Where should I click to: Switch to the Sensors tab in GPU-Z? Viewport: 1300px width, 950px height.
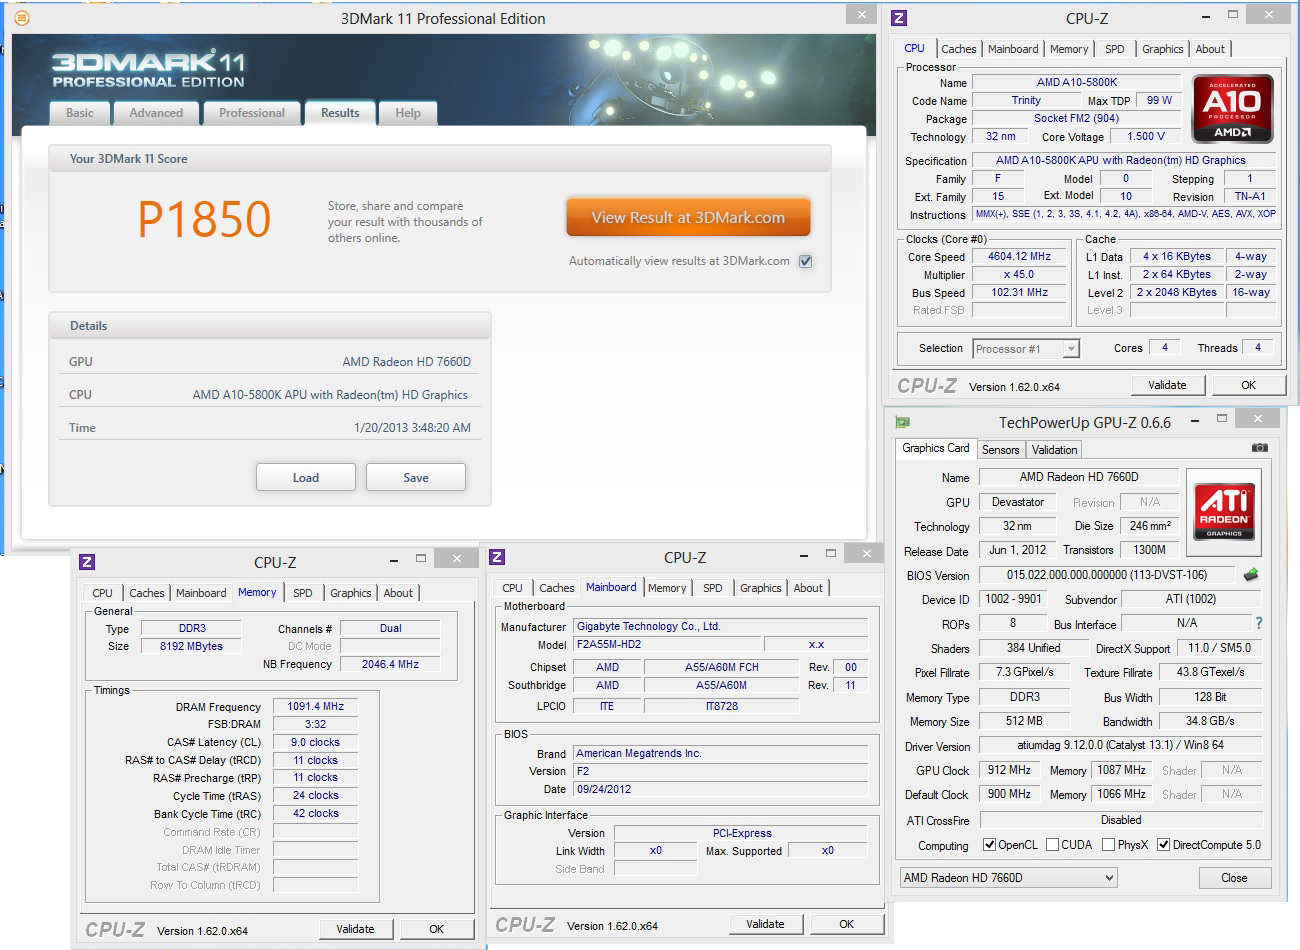click(1001, 450)
